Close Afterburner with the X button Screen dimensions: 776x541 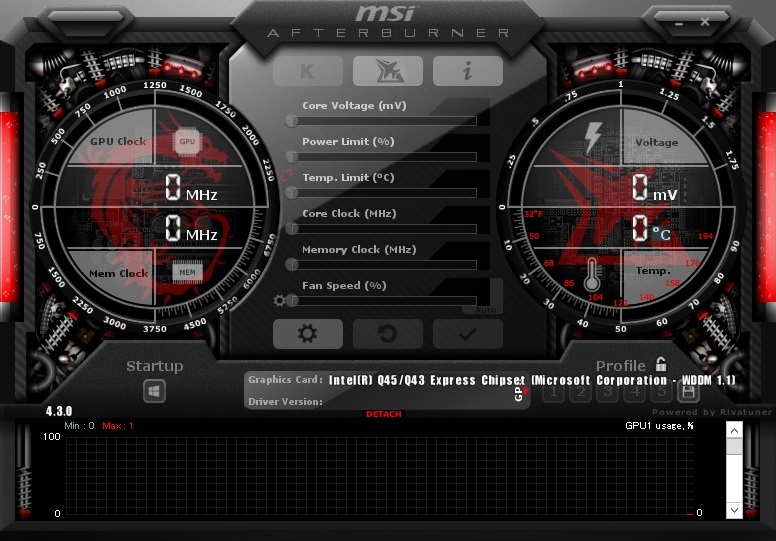pyautogui.click(x=705, y=22)
